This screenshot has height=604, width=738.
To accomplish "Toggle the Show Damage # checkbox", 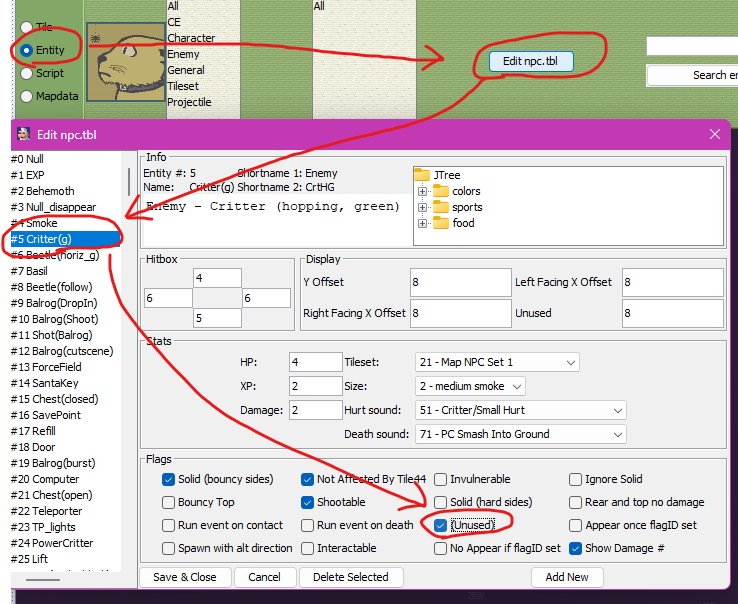I will [576, 548].
